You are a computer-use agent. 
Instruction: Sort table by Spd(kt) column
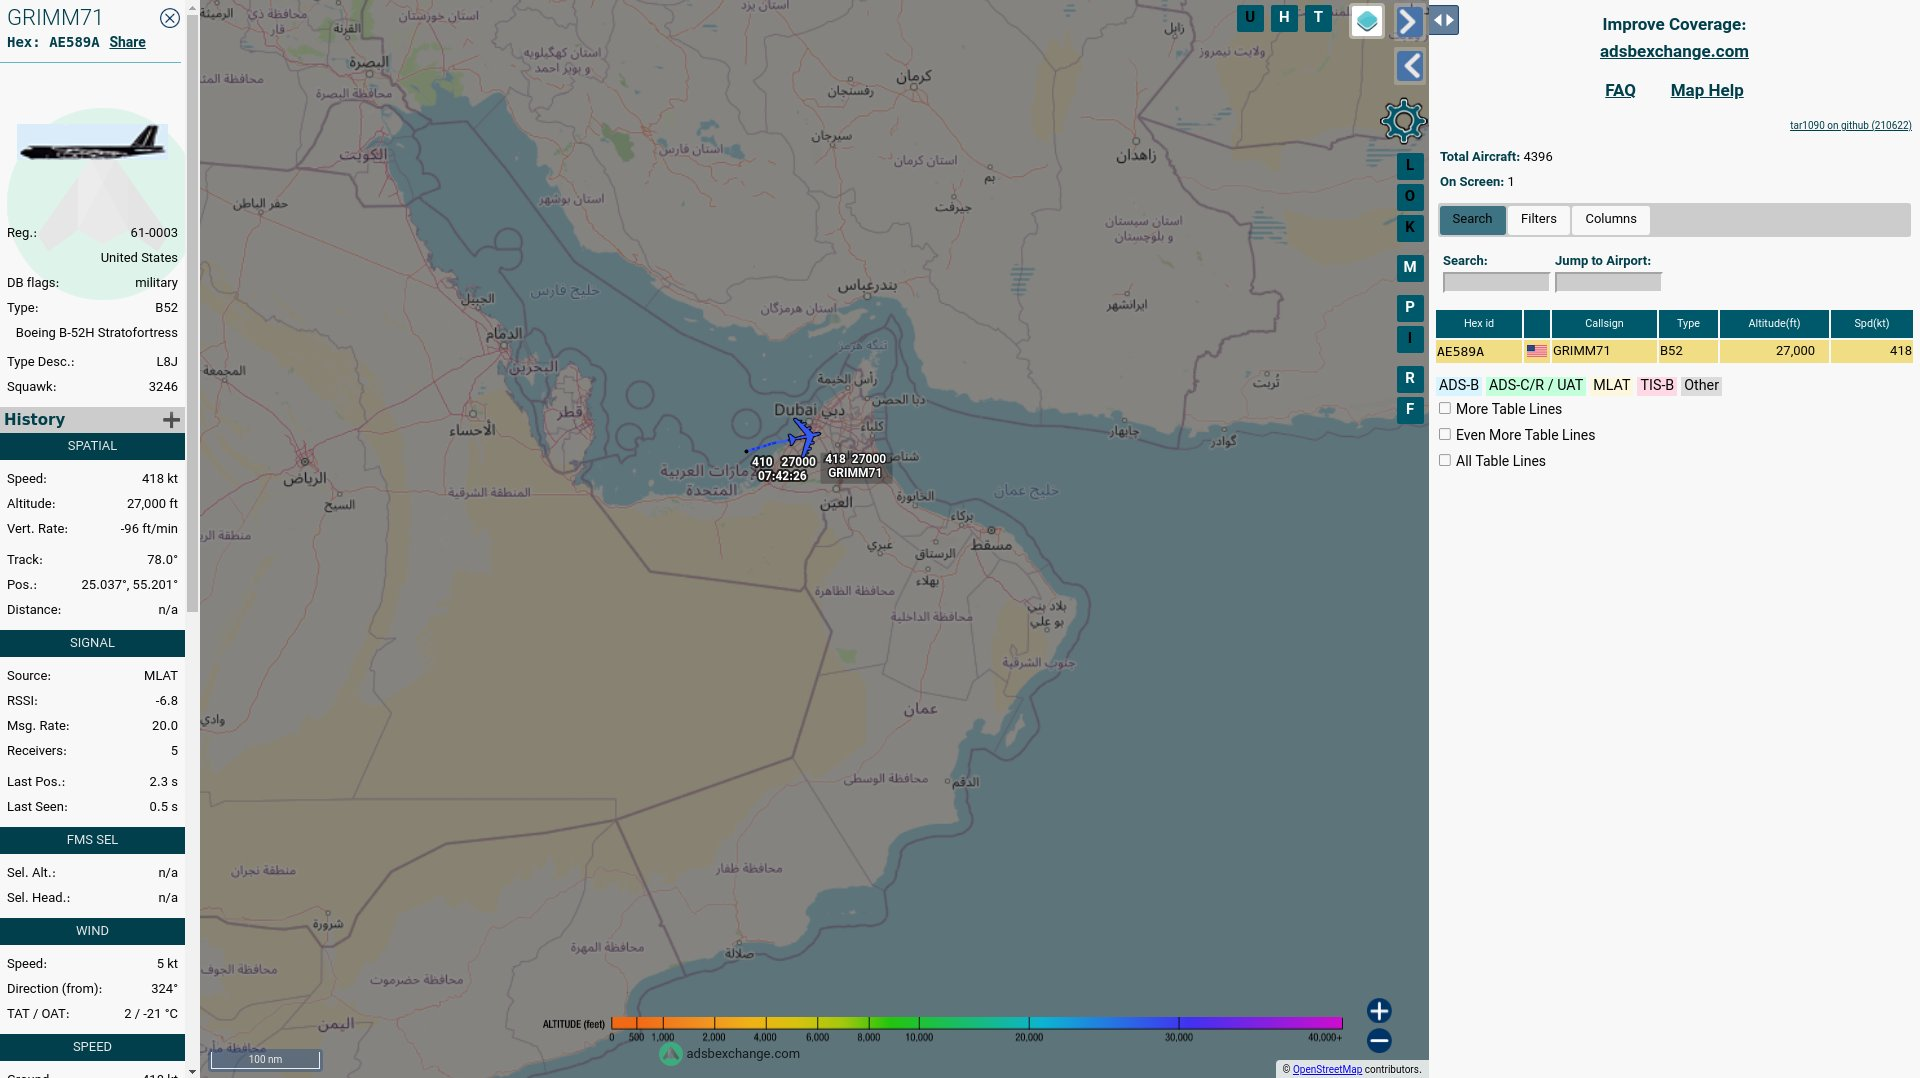[1871, 324]
